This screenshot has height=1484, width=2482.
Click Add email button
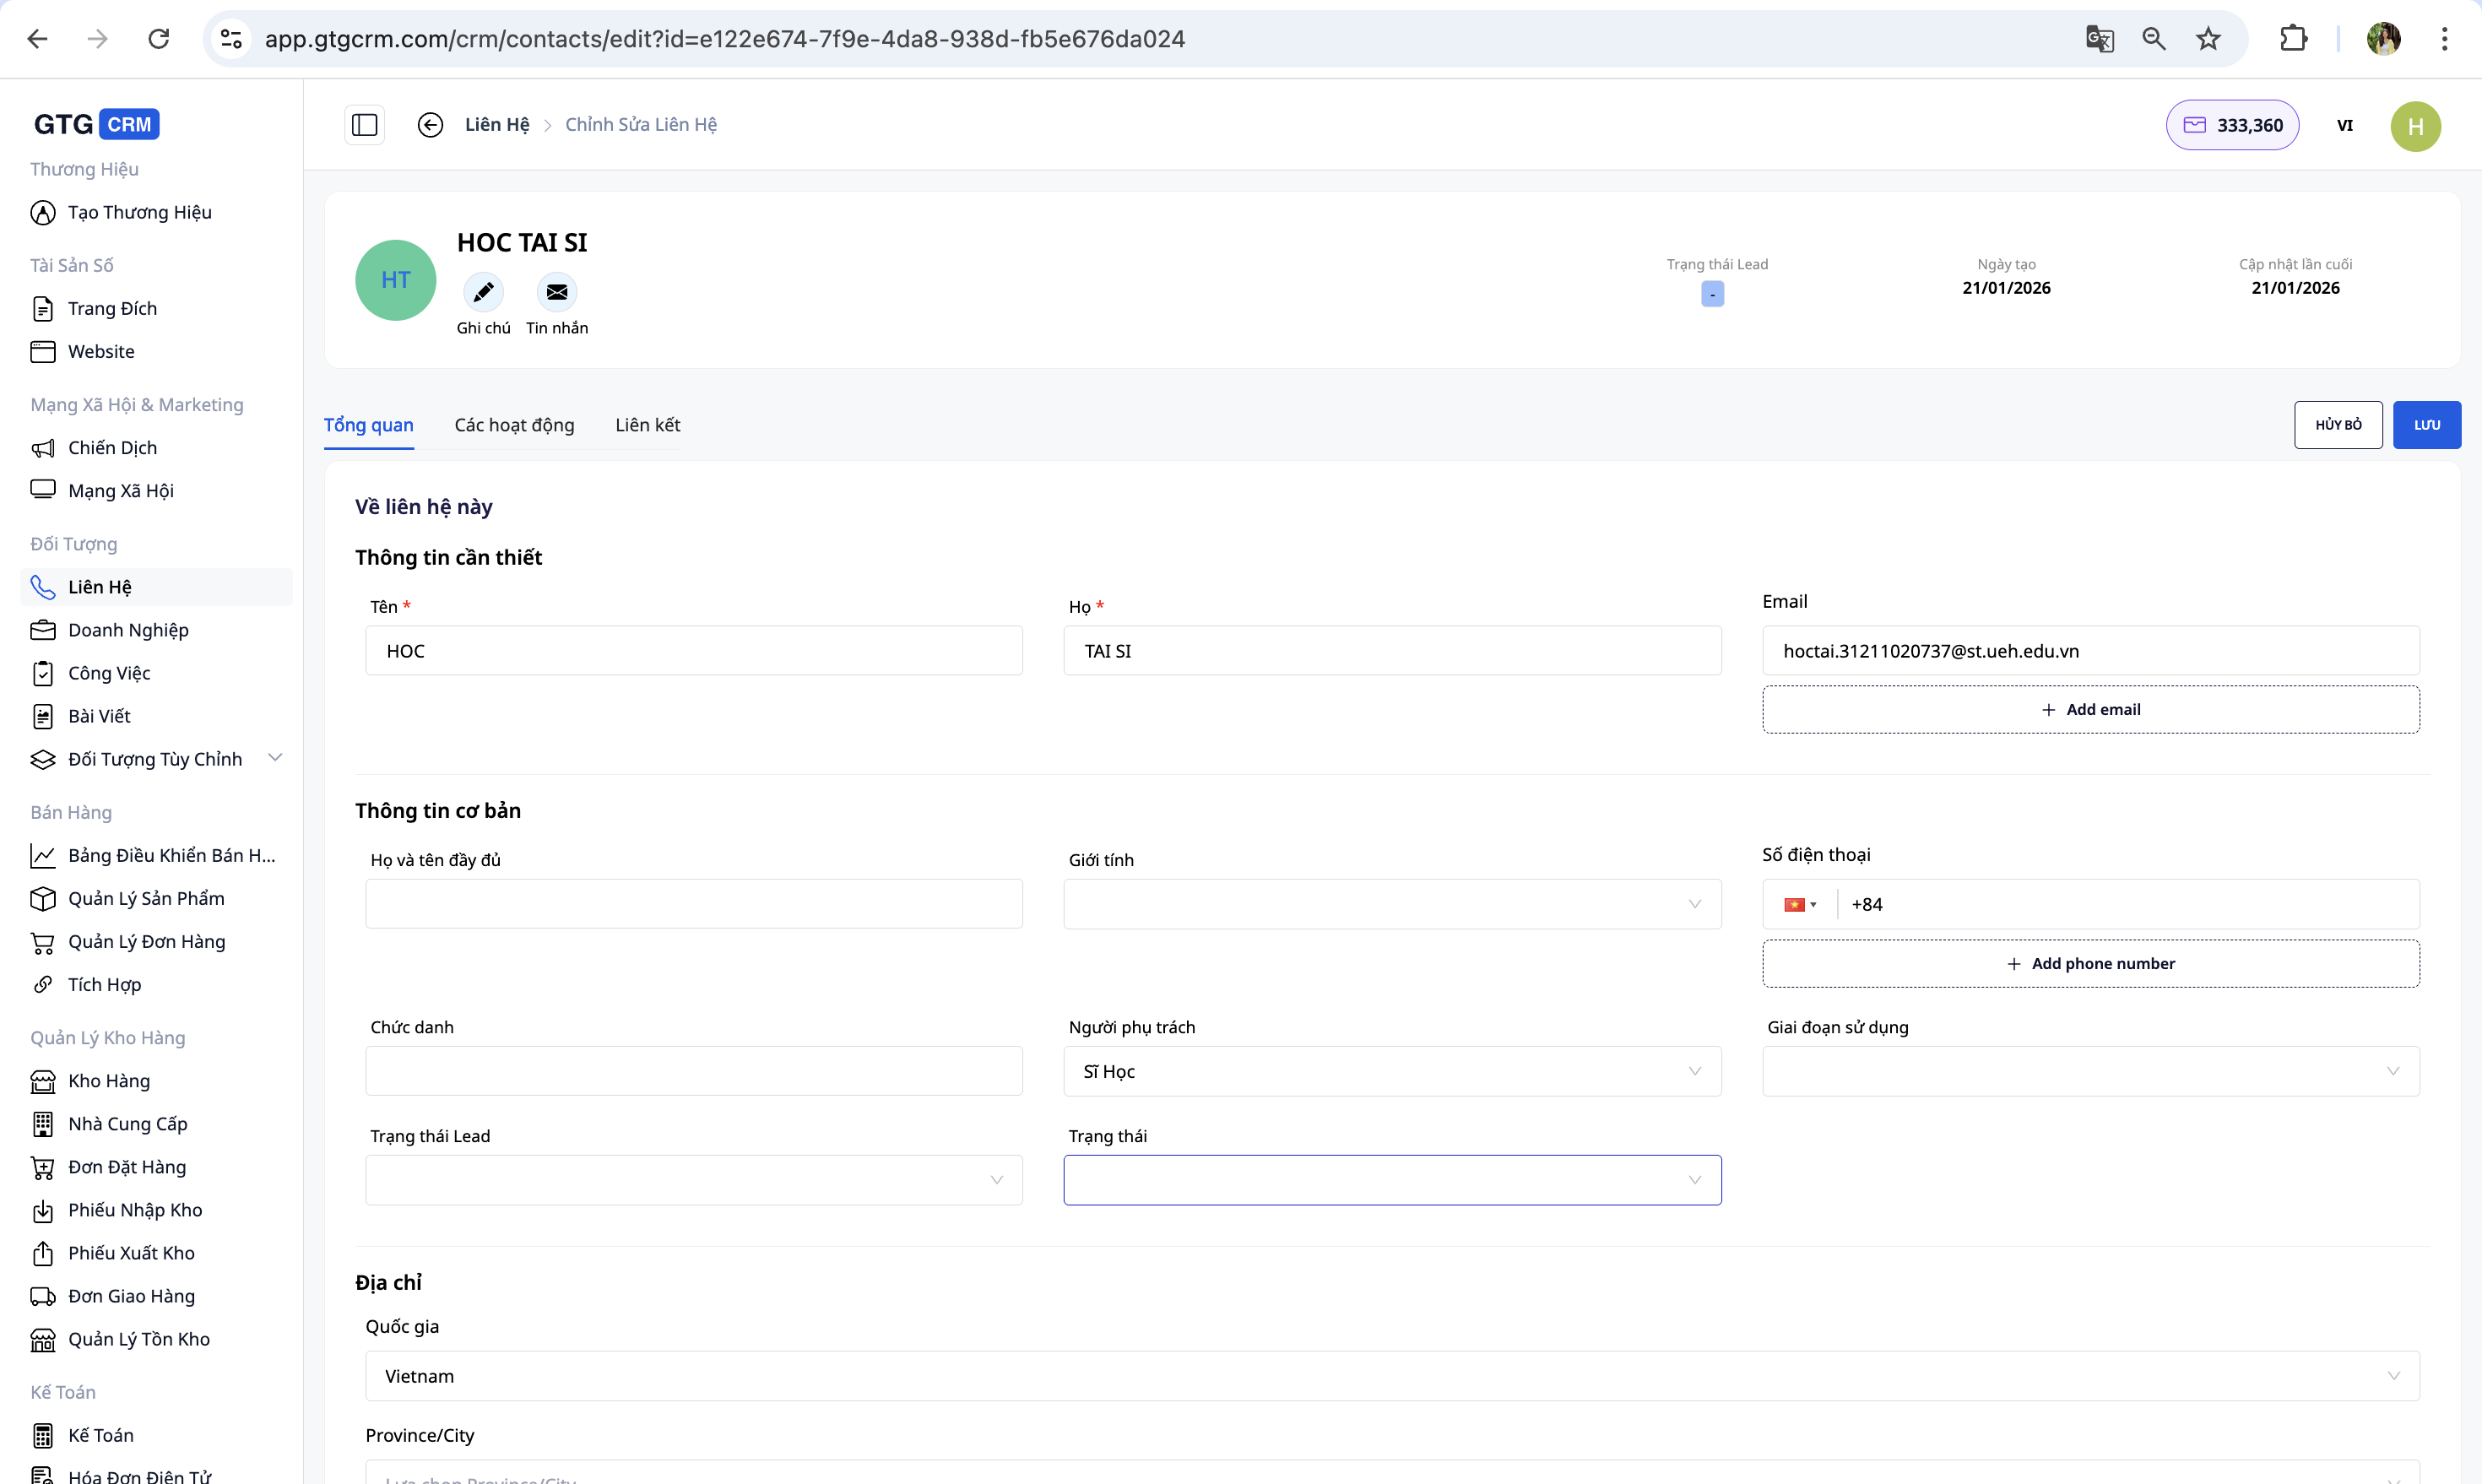(2090, 710)
